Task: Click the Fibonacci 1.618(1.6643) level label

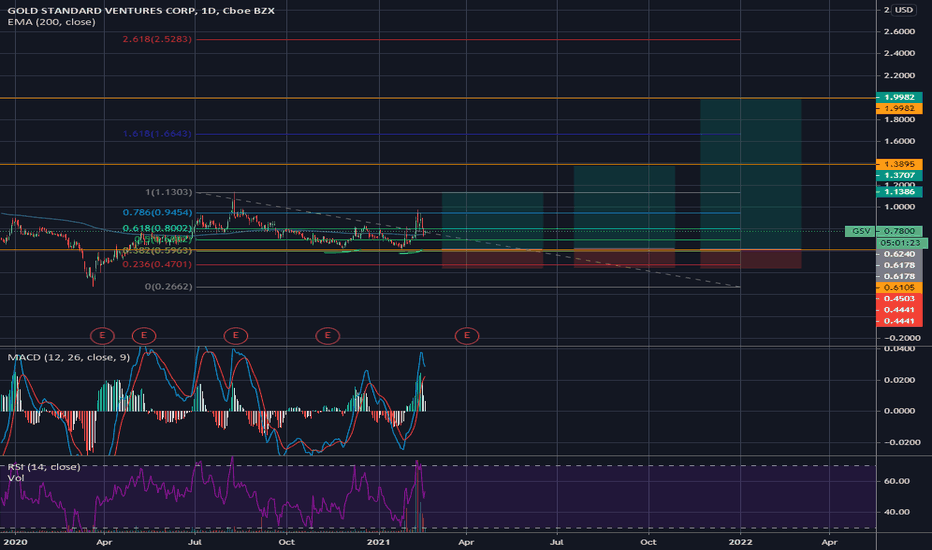Action: pyautogui.click(x=158, y=134)
